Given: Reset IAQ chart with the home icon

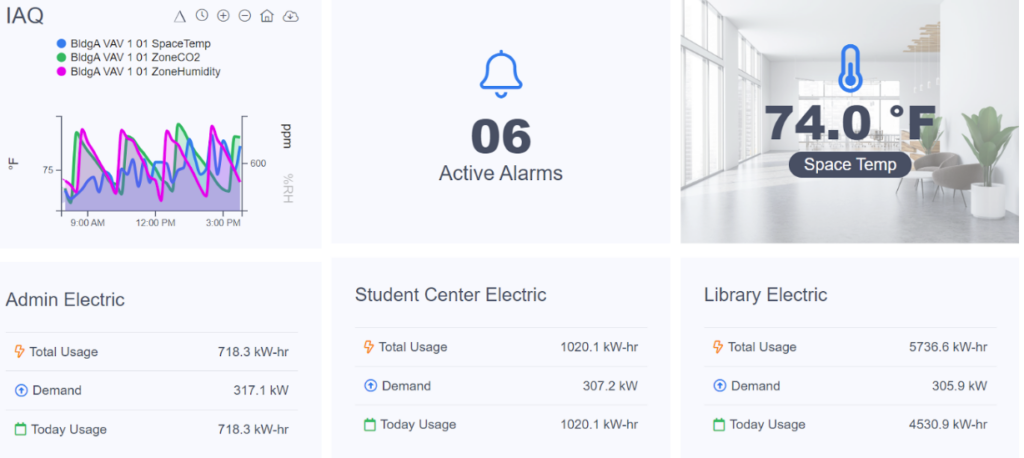Looking at the screenshot, I should click(x=266, y=16).
